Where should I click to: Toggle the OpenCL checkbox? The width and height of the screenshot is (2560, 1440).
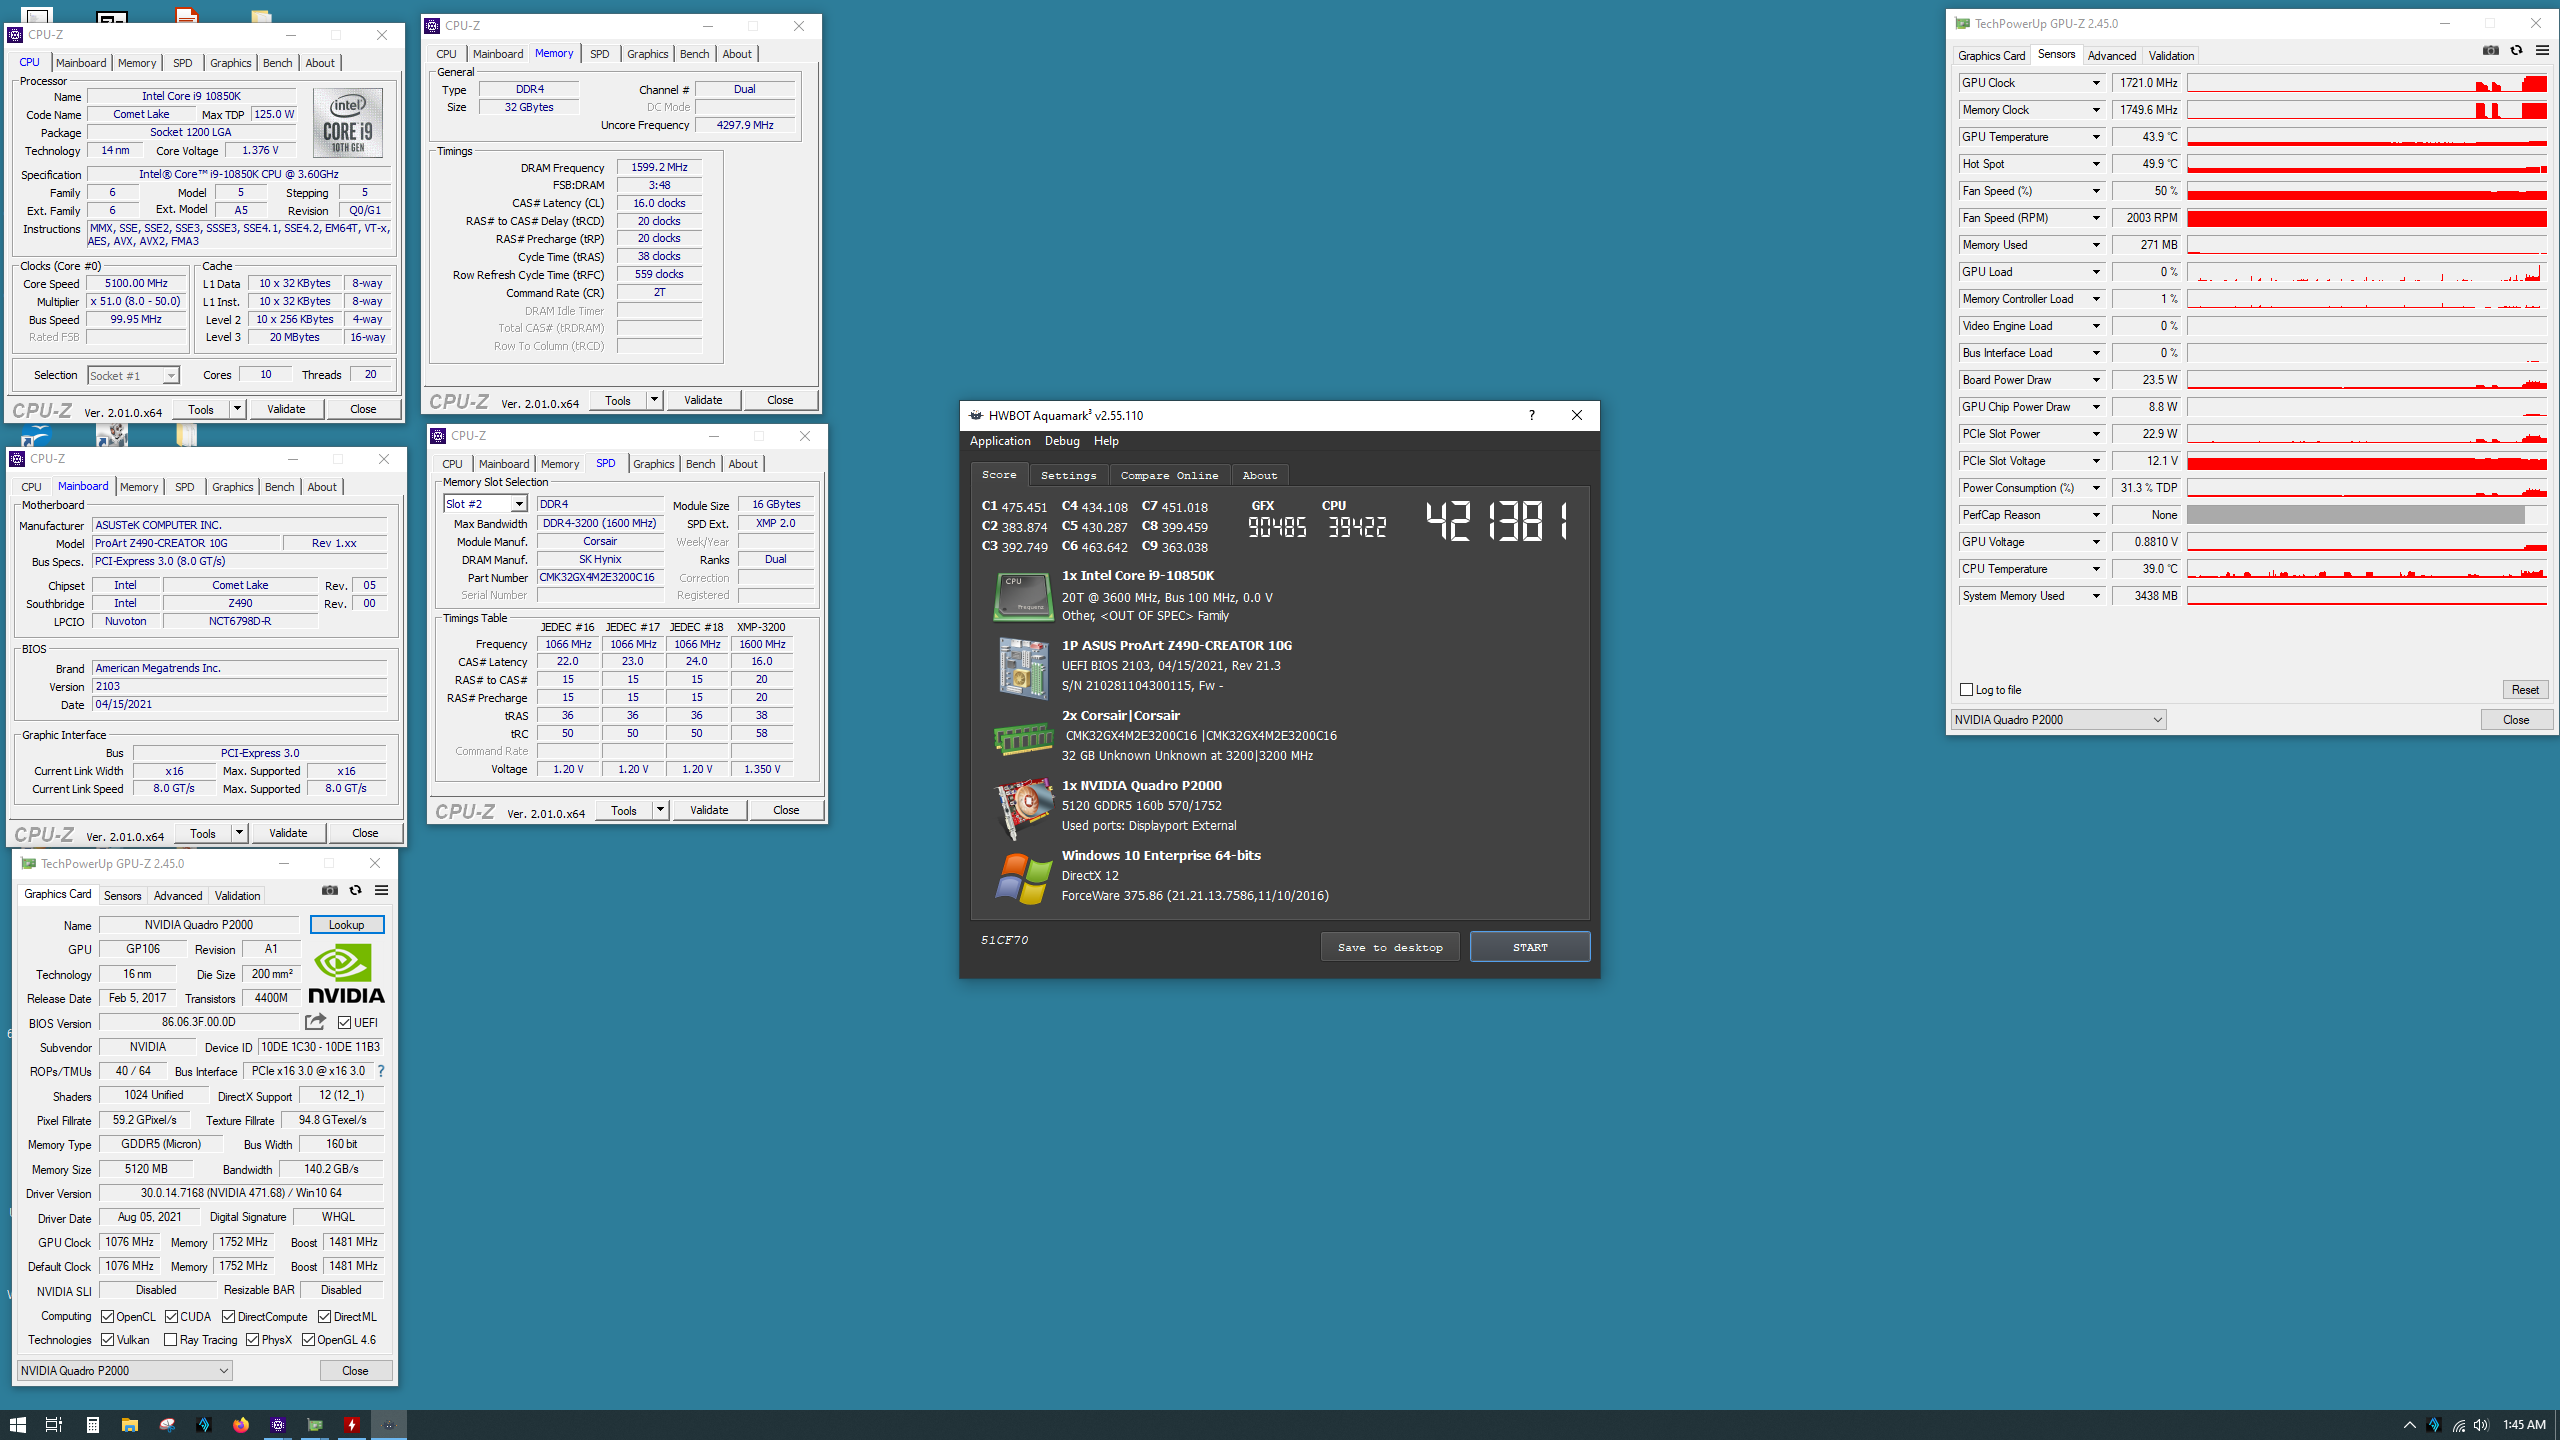point(107,1316)
